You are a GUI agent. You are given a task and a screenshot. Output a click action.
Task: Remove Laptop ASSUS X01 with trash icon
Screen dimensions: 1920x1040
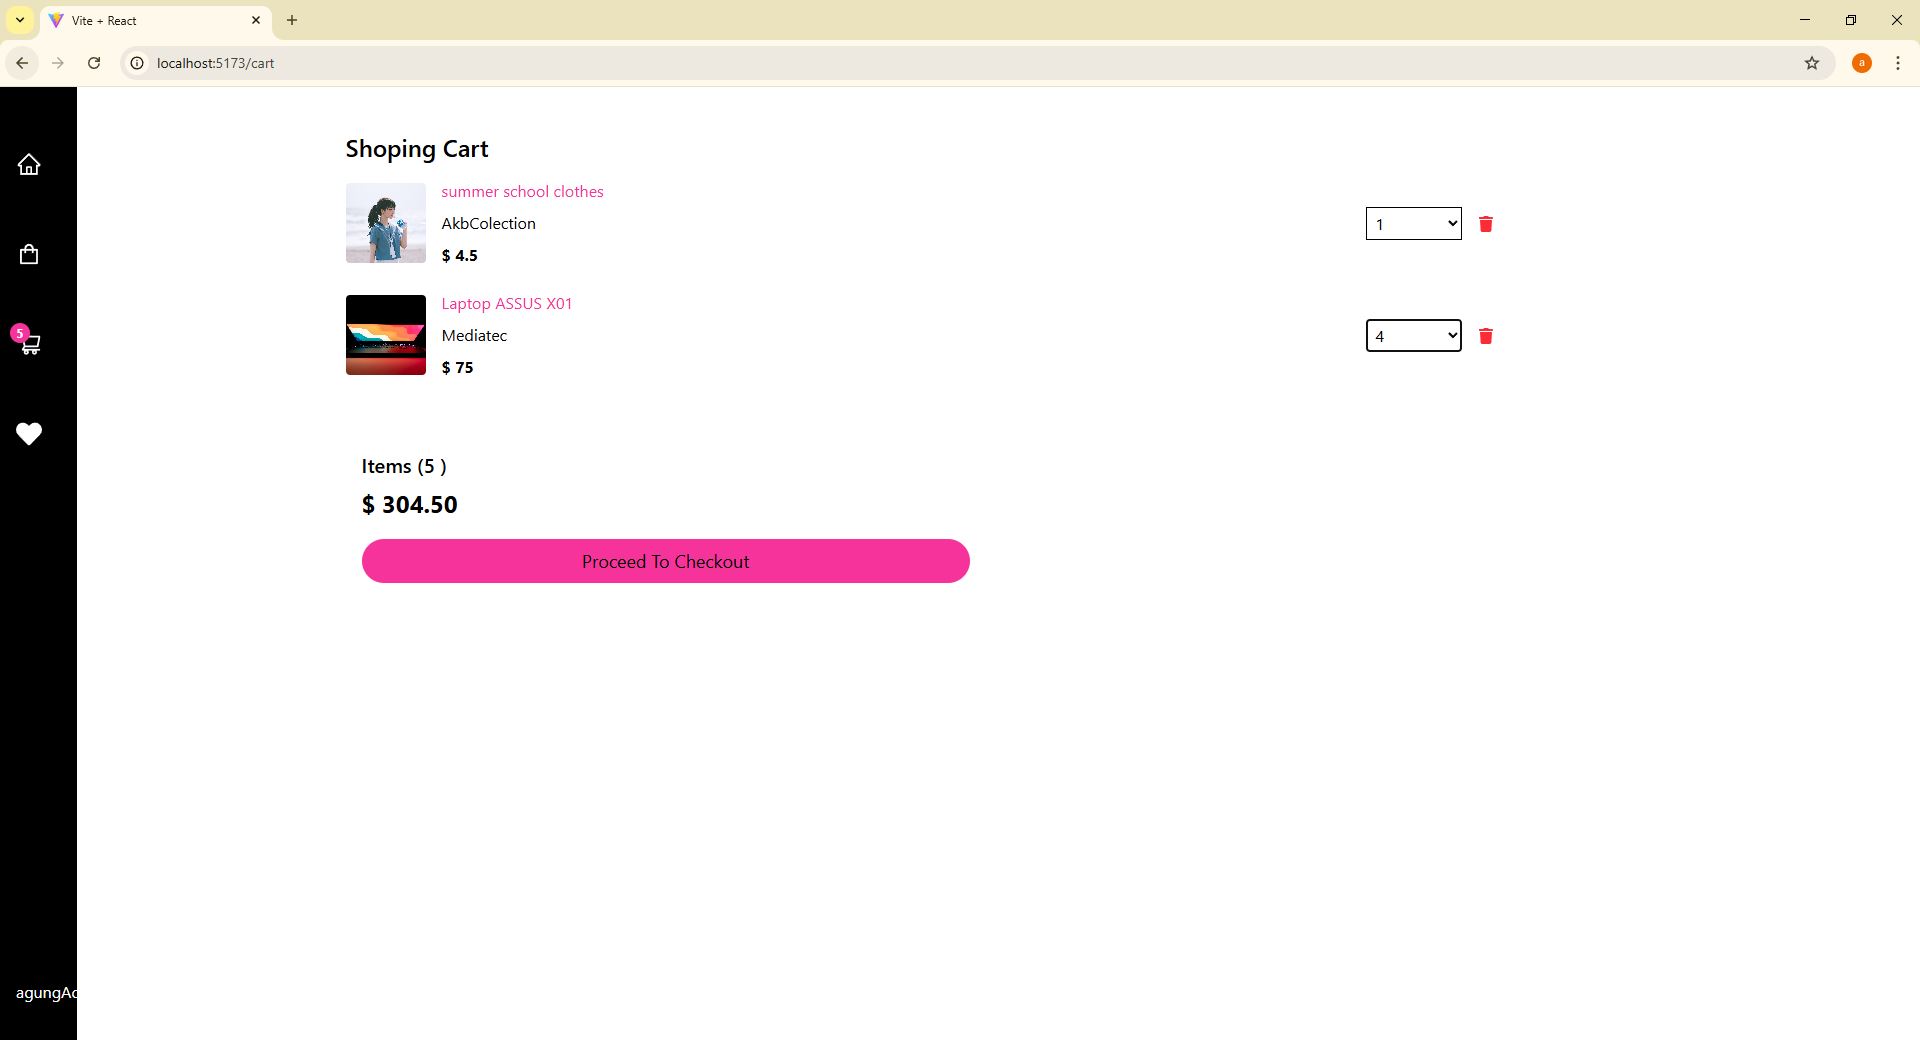point(1485,336)
